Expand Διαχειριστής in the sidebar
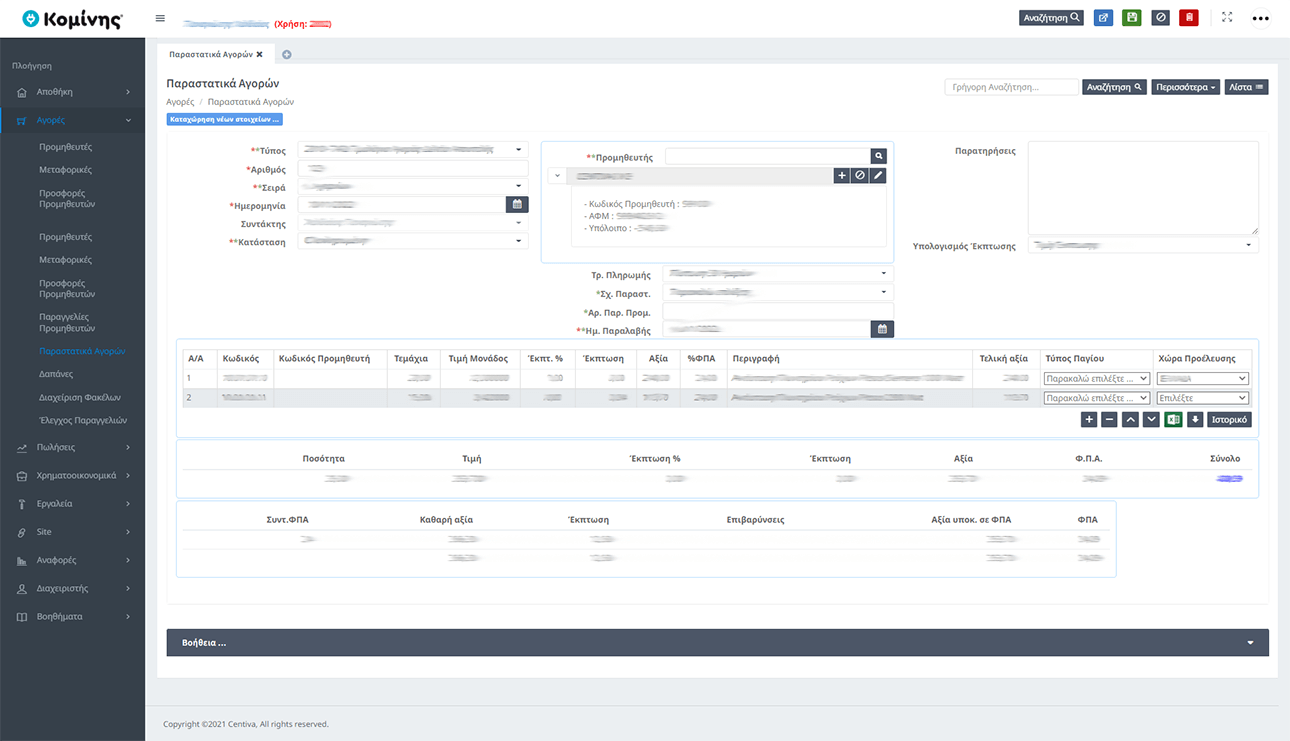Viewport: 1290px width, 741px height. click(x=72, y=588)
